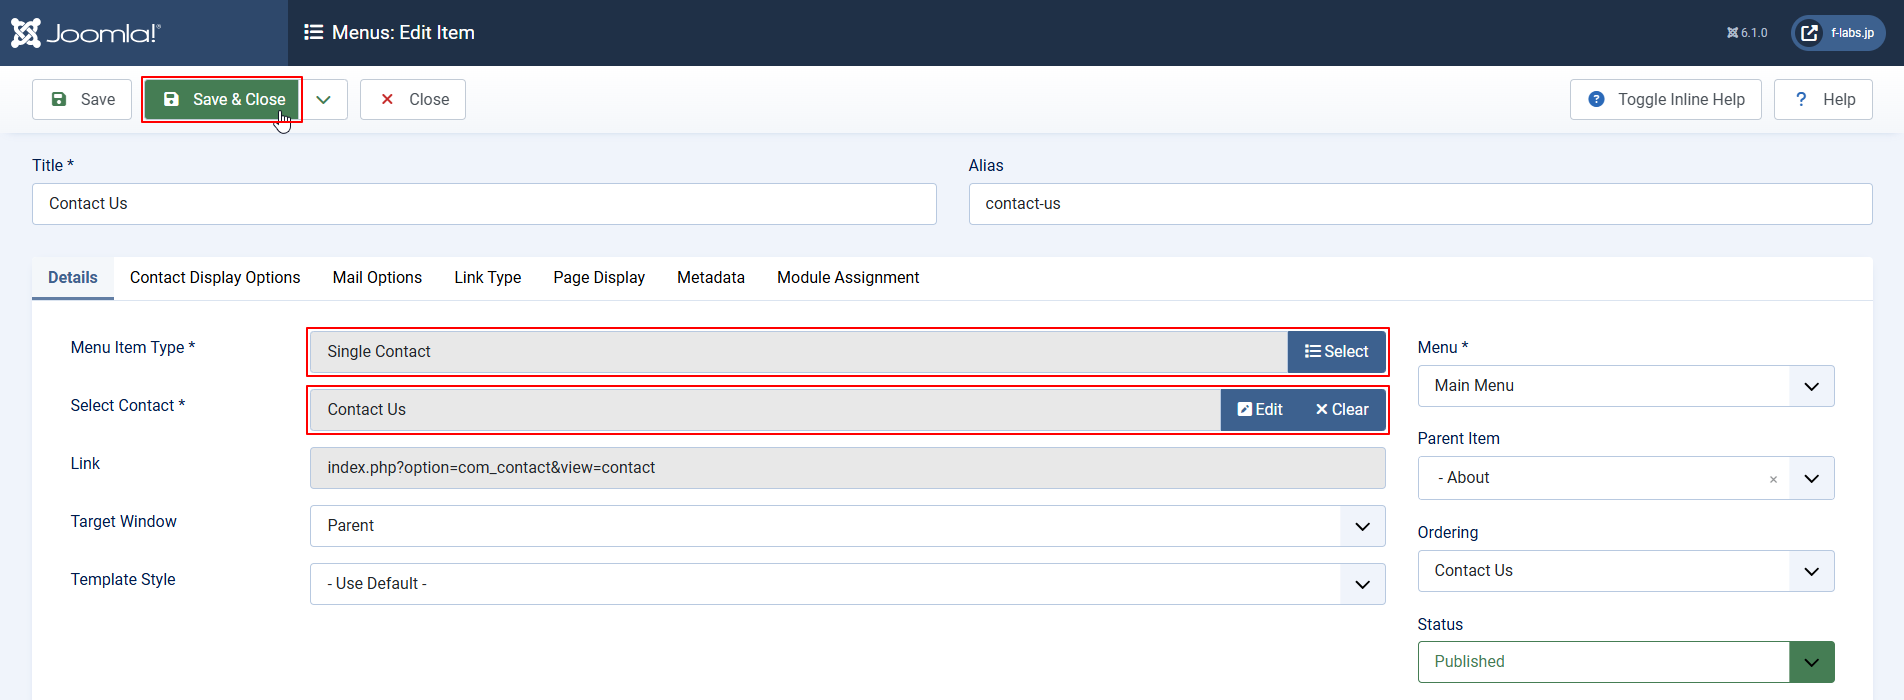The image size is (1904, 700).
Task: Click Select for Menu Item Type
Action: point(1336,352)
